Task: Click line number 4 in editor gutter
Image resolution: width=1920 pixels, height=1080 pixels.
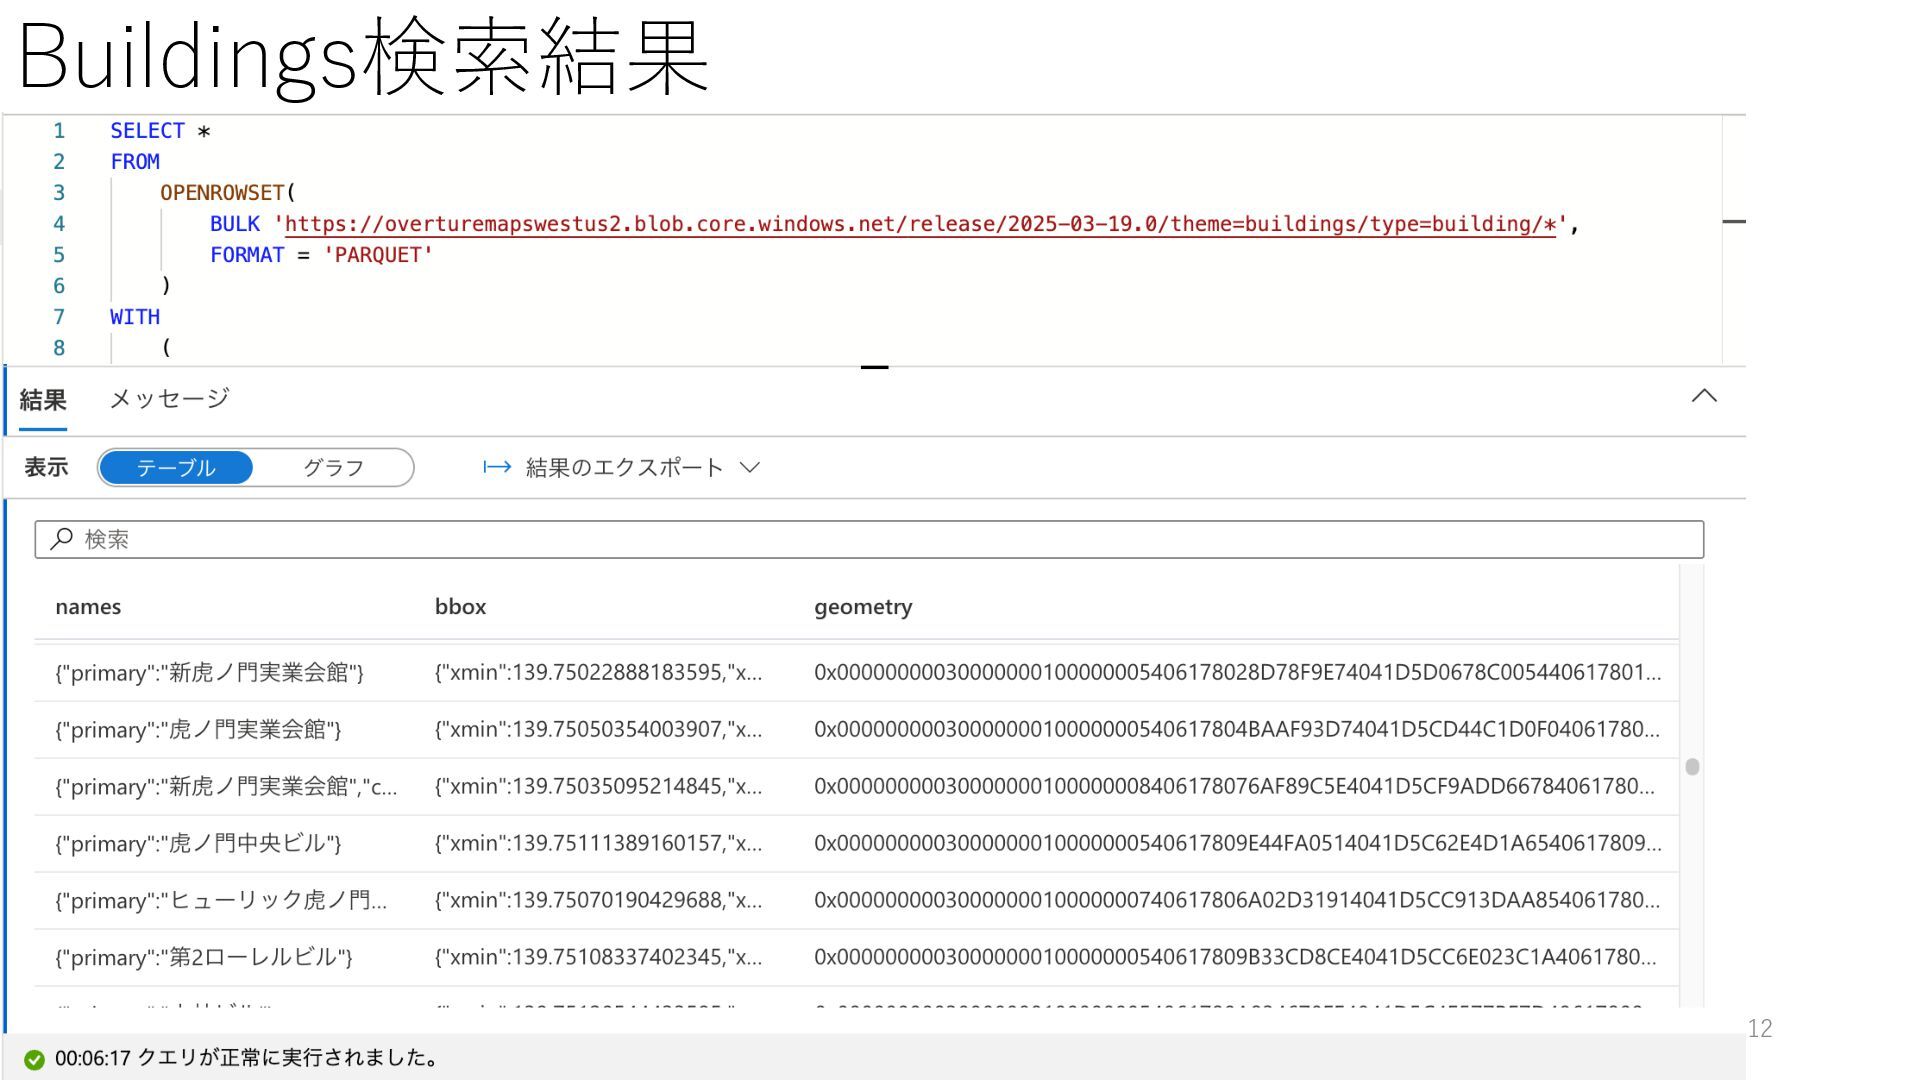Action: pyautogui.click(x=59, y=224)
